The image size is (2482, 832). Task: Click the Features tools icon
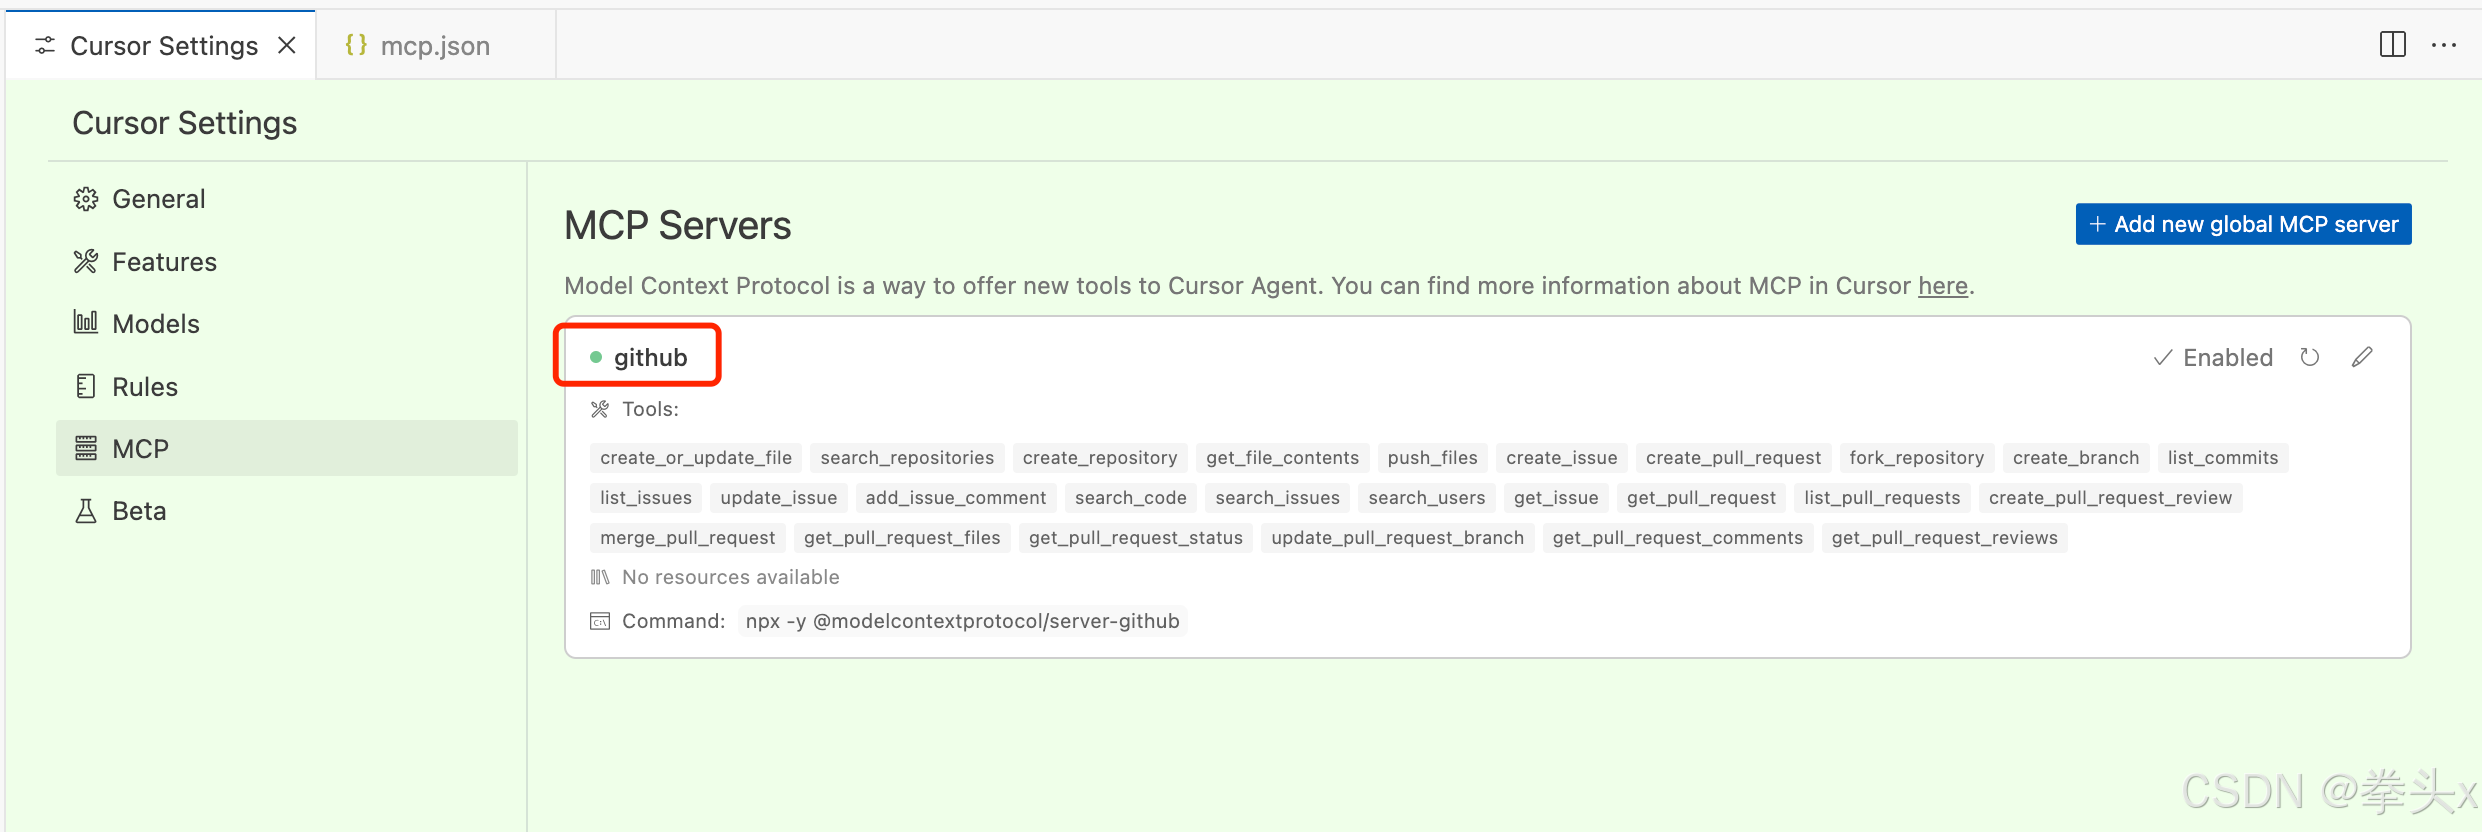point(86,262)
